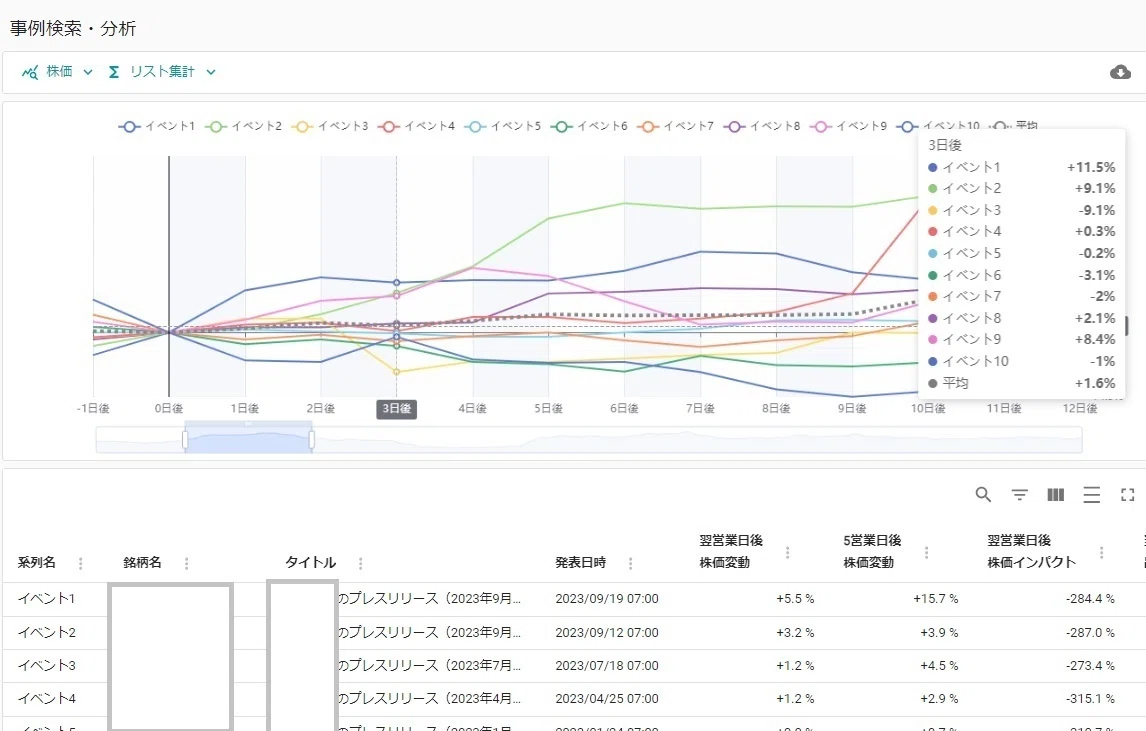
Task: Toggle イベント1 series in chart legend
Action: [x=157, y=126]
